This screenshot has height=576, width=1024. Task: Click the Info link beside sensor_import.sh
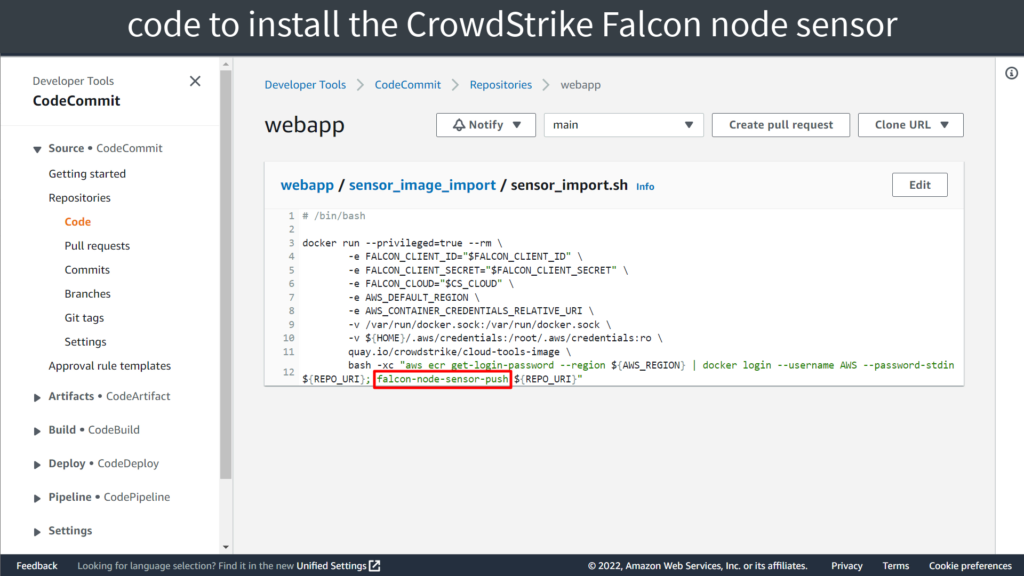[x=645, y=187]
